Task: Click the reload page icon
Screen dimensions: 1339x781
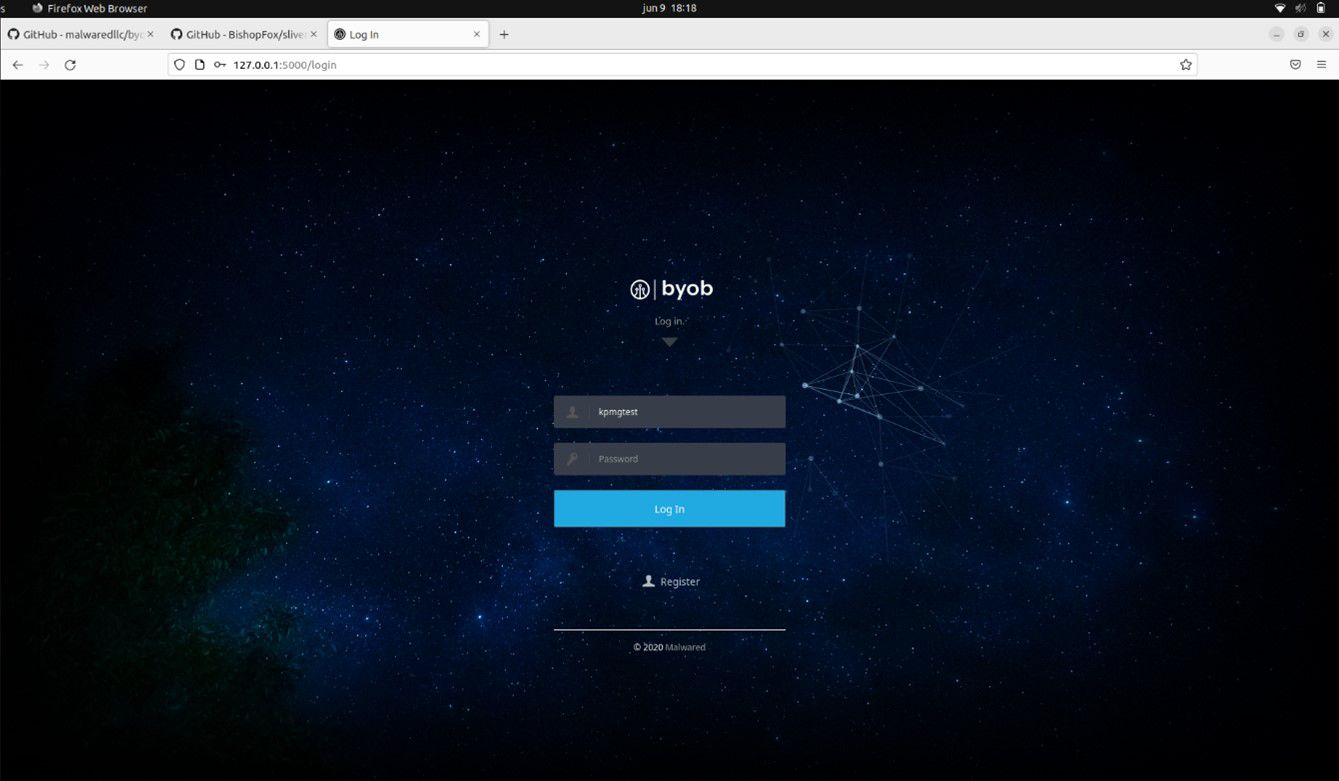Action: point(70,65)
